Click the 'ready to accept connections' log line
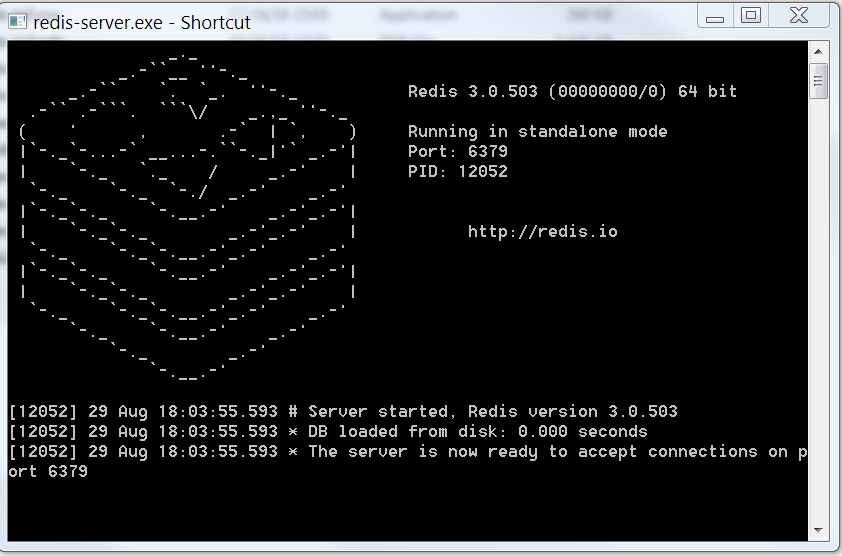842x556 pixels. pos(408,452)
